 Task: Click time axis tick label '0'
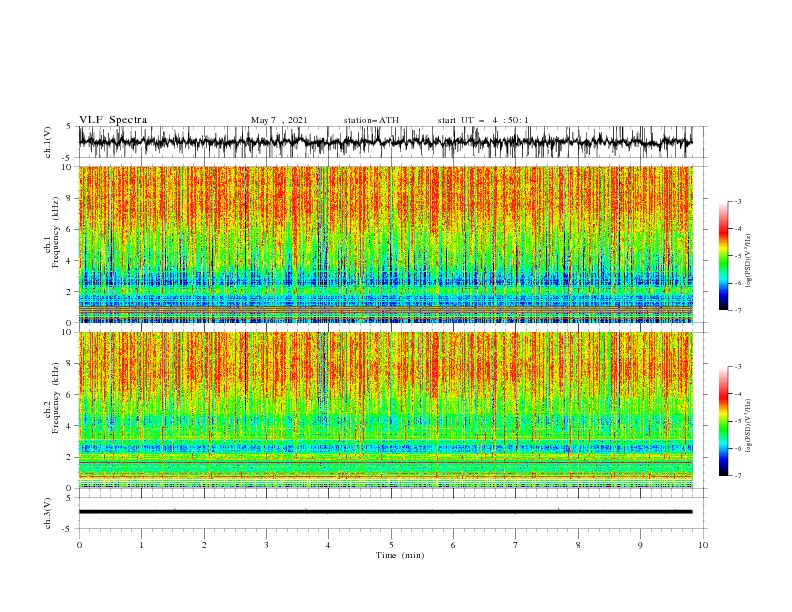coord(79,545)
